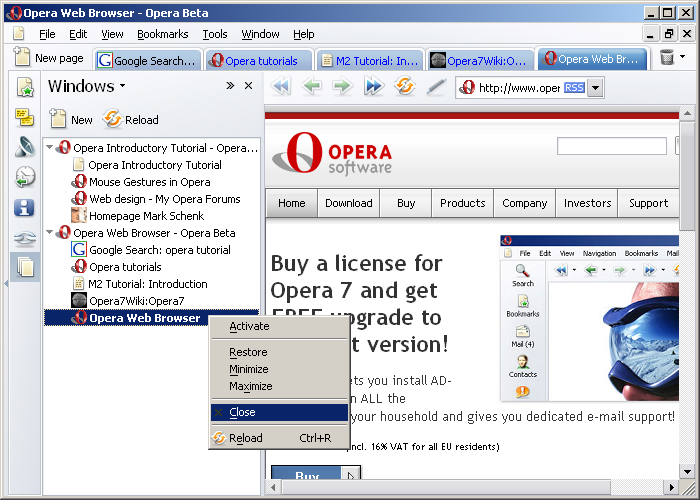Click the Reload icon in address toolbar

coord(404,87)
